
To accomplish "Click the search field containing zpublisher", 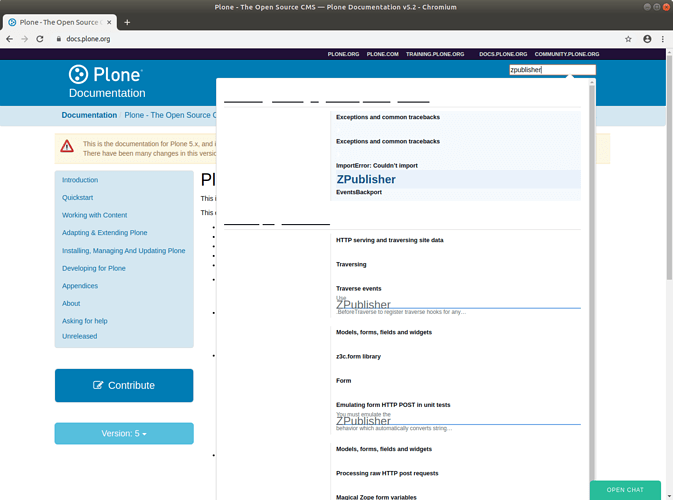I will coord(552,70).
